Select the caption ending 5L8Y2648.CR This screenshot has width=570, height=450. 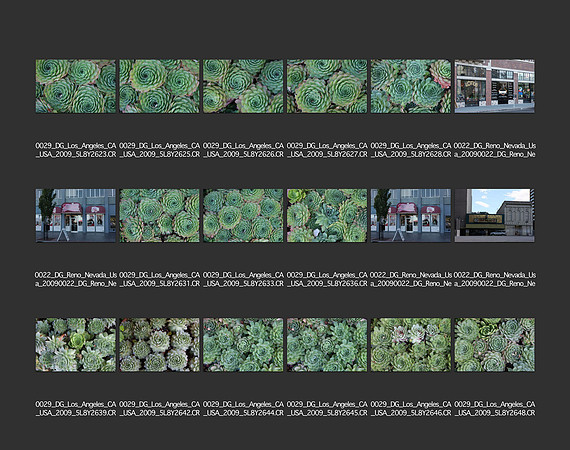pyautogui.click(x=495, y=409)
